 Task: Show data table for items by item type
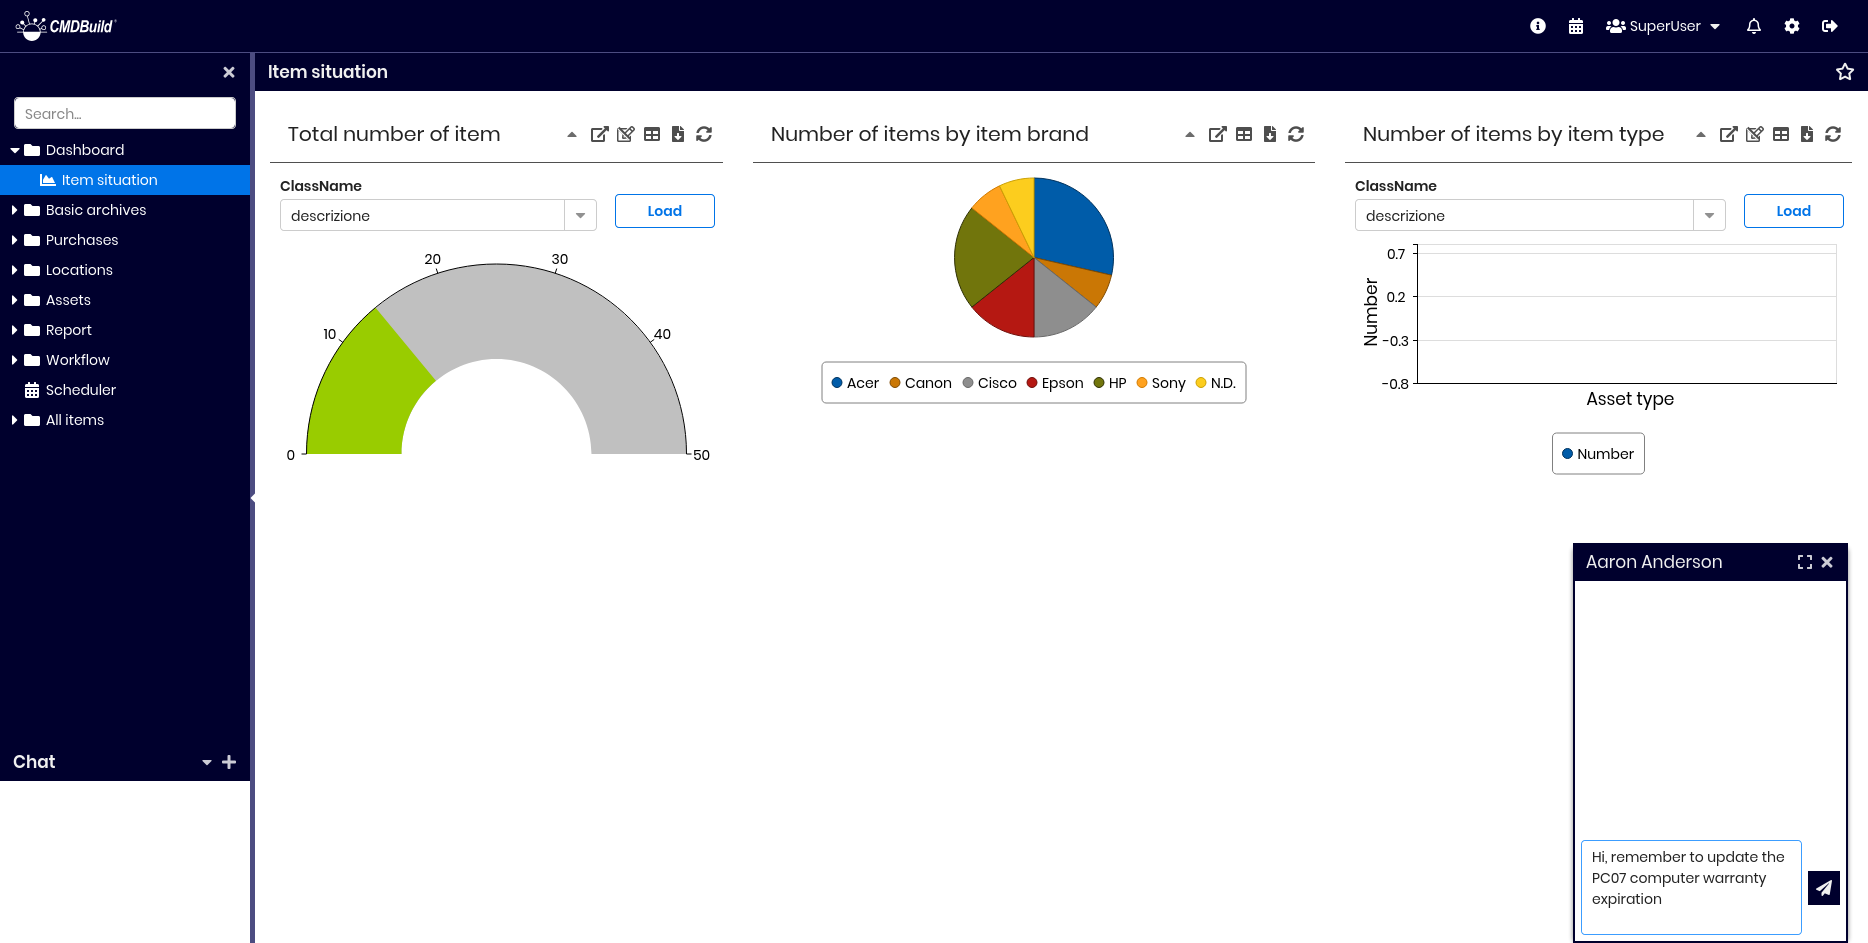point(1780,134)
